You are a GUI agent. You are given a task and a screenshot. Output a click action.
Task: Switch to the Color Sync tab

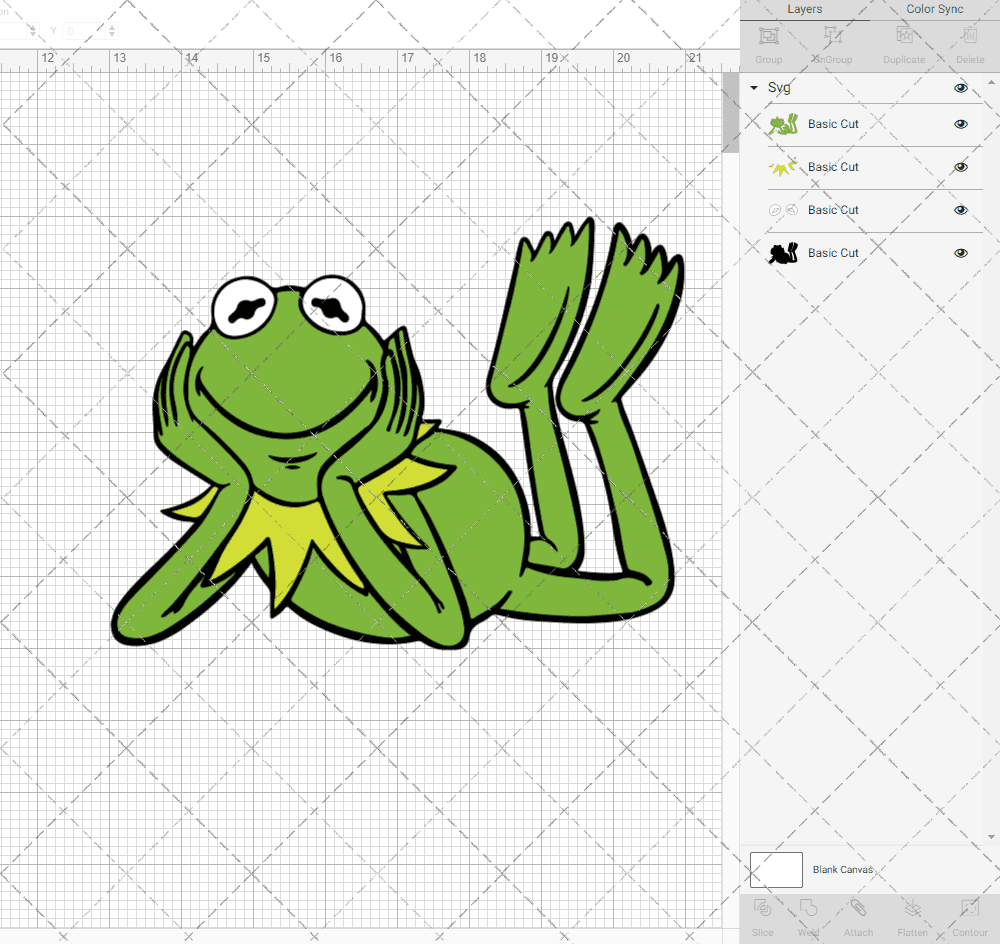pos(934,10)
